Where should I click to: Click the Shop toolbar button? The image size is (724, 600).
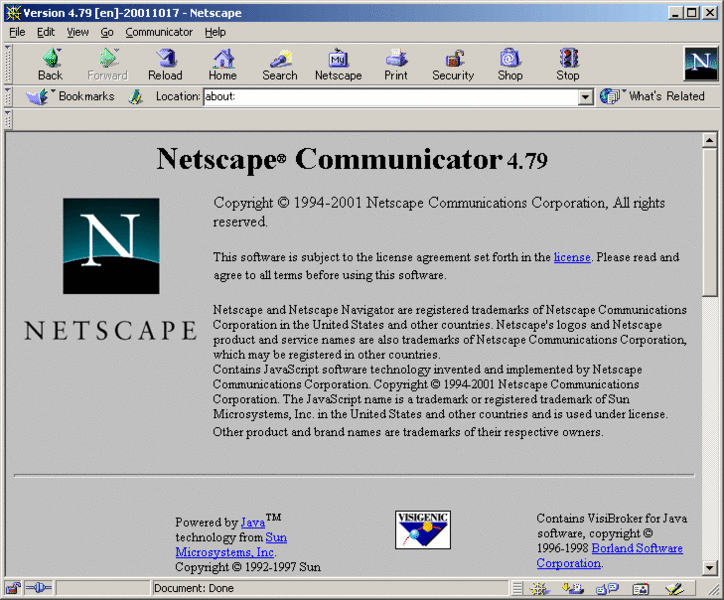[x=510, y=65]
